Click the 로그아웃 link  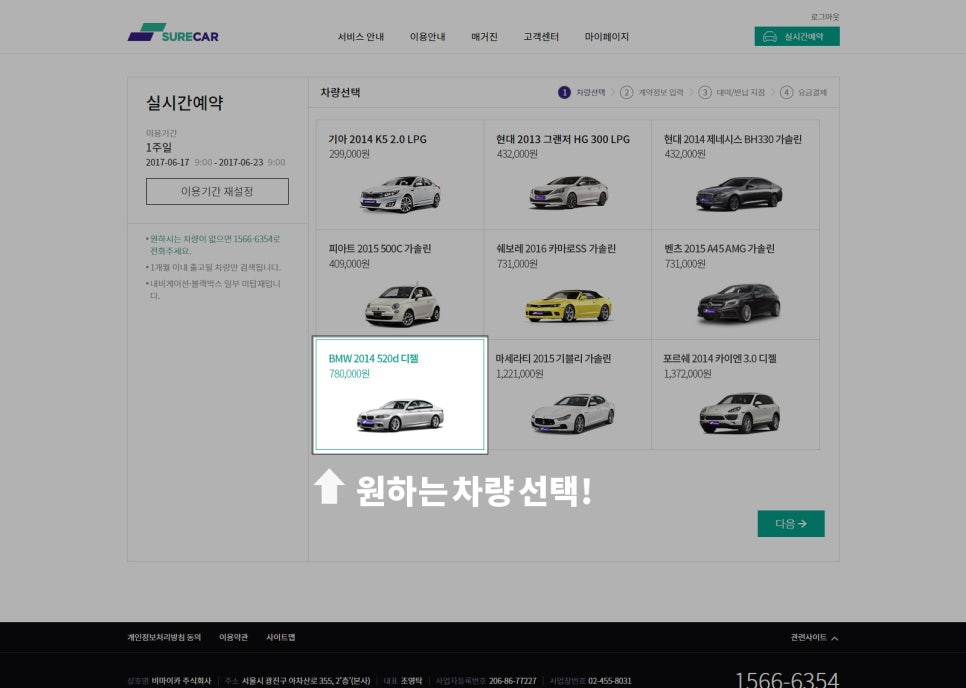pos(824,17)
